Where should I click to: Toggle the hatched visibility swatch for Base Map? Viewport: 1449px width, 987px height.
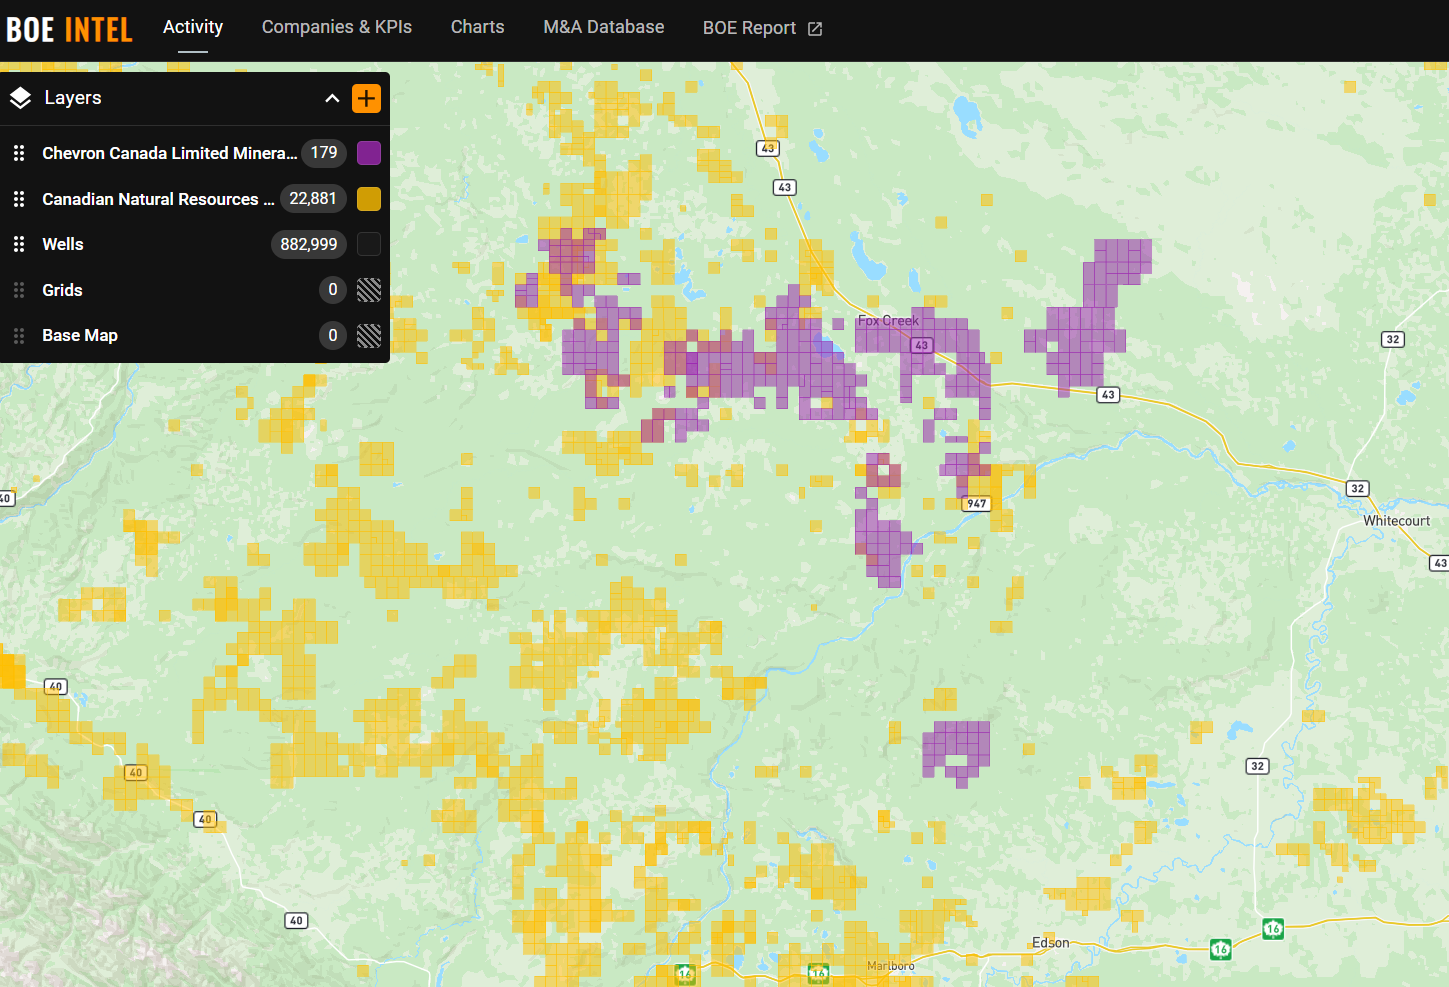[x=369, y=335]
